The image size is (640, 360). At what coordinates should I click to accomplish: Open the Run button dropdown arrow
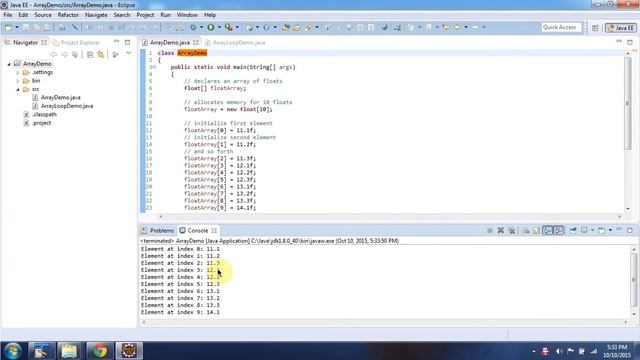coord(219,27)
